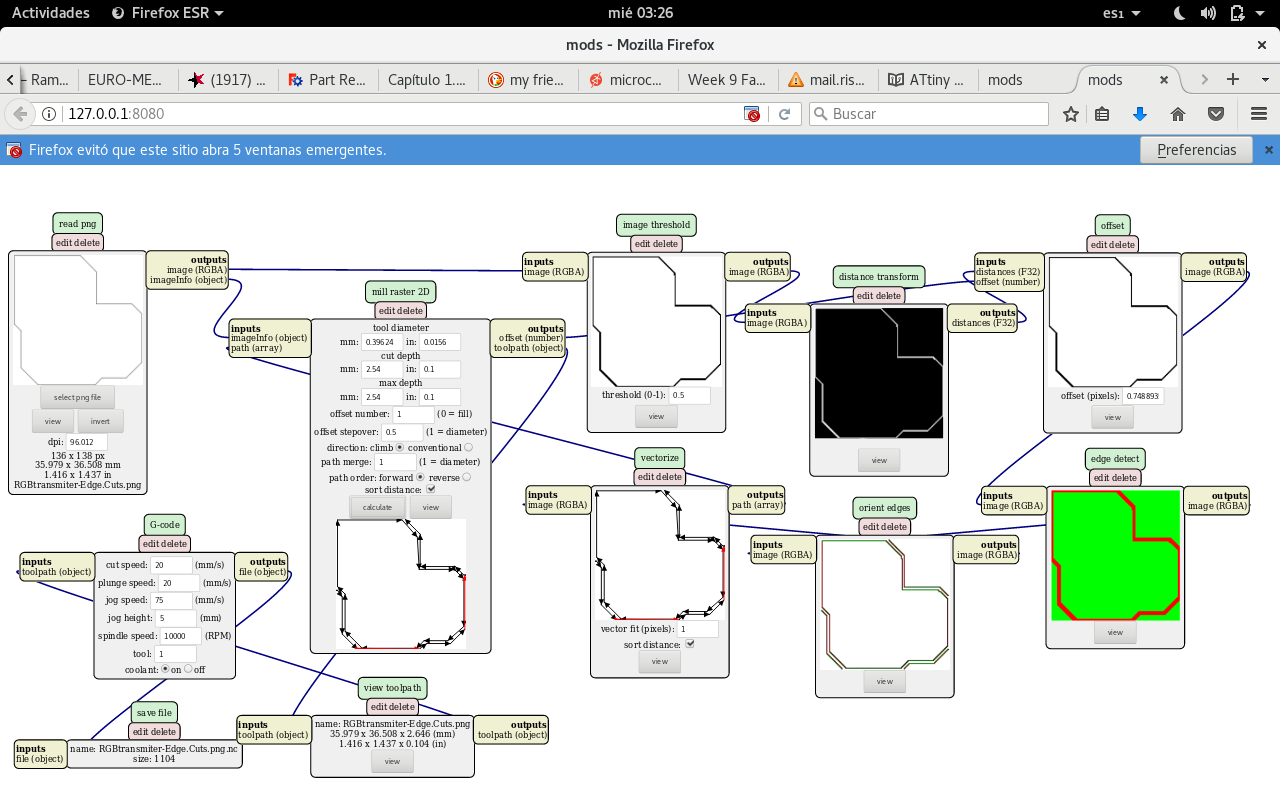This screenshot has width=1280, height=800.
Task: Switch to the Part Re... tab
Action: point(327,80)
